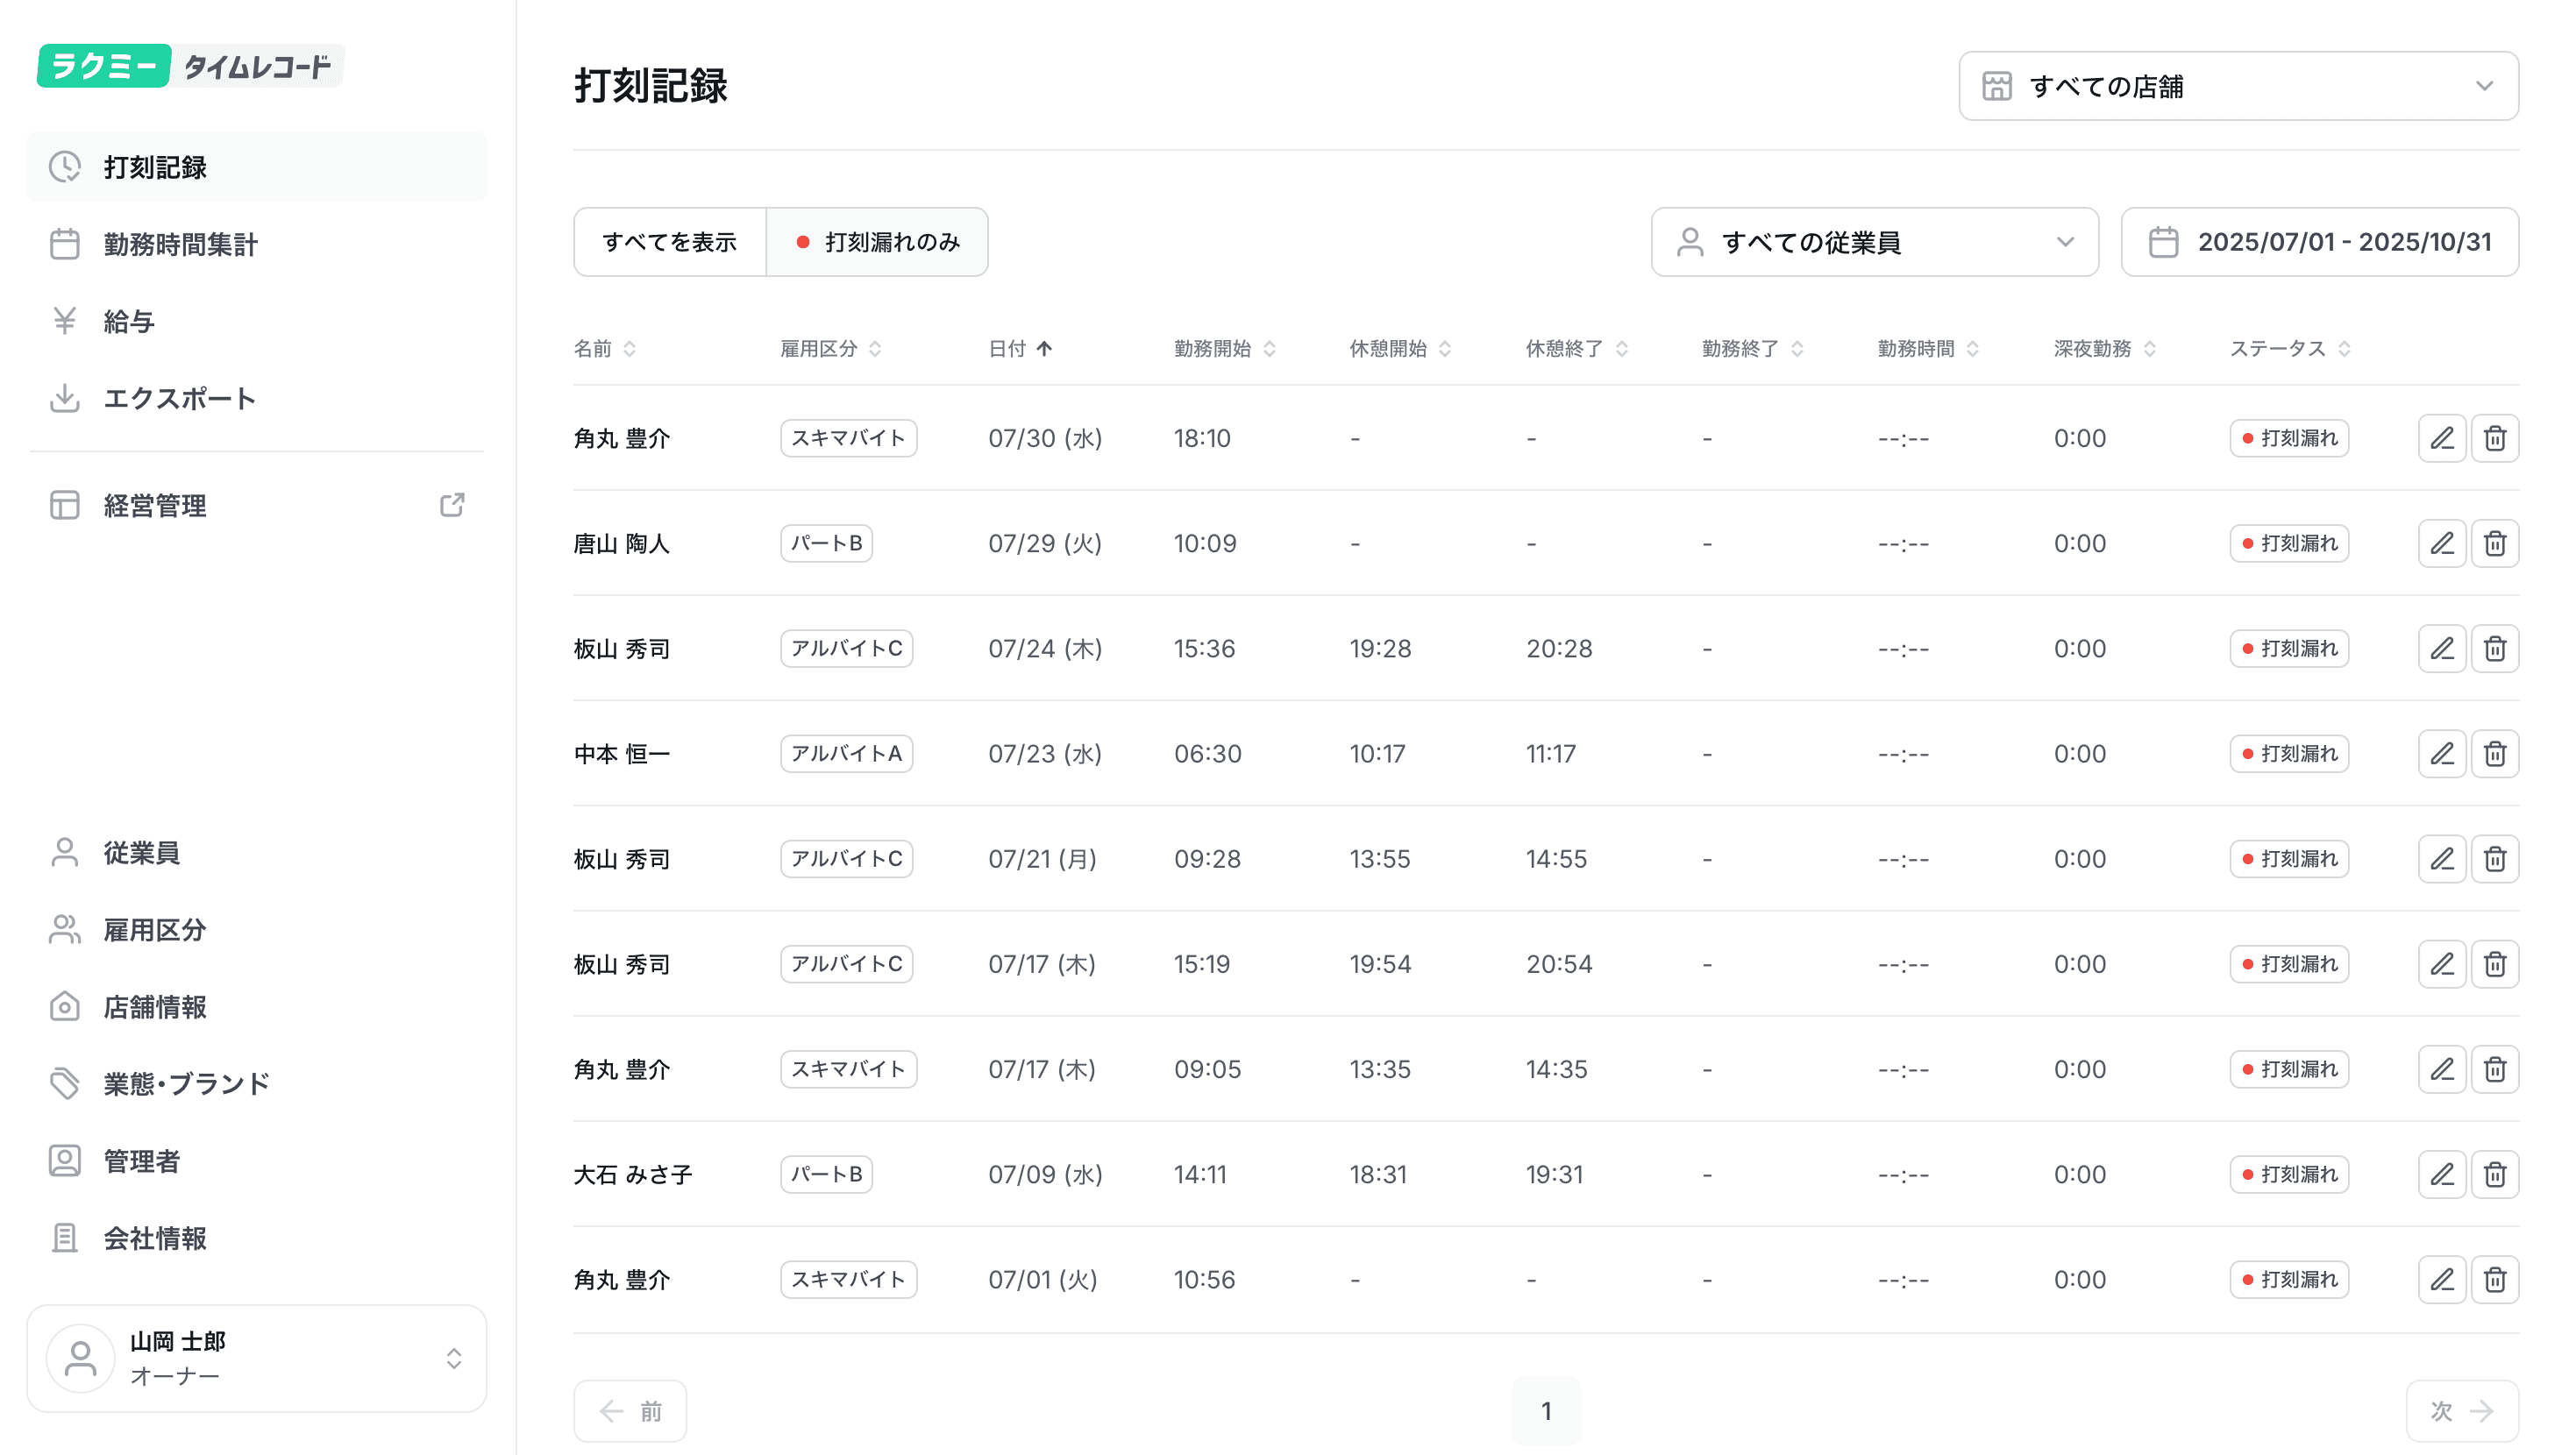Open the 従業員 sidebar page
2576x1455 pixels.
(x=142, y=852)
